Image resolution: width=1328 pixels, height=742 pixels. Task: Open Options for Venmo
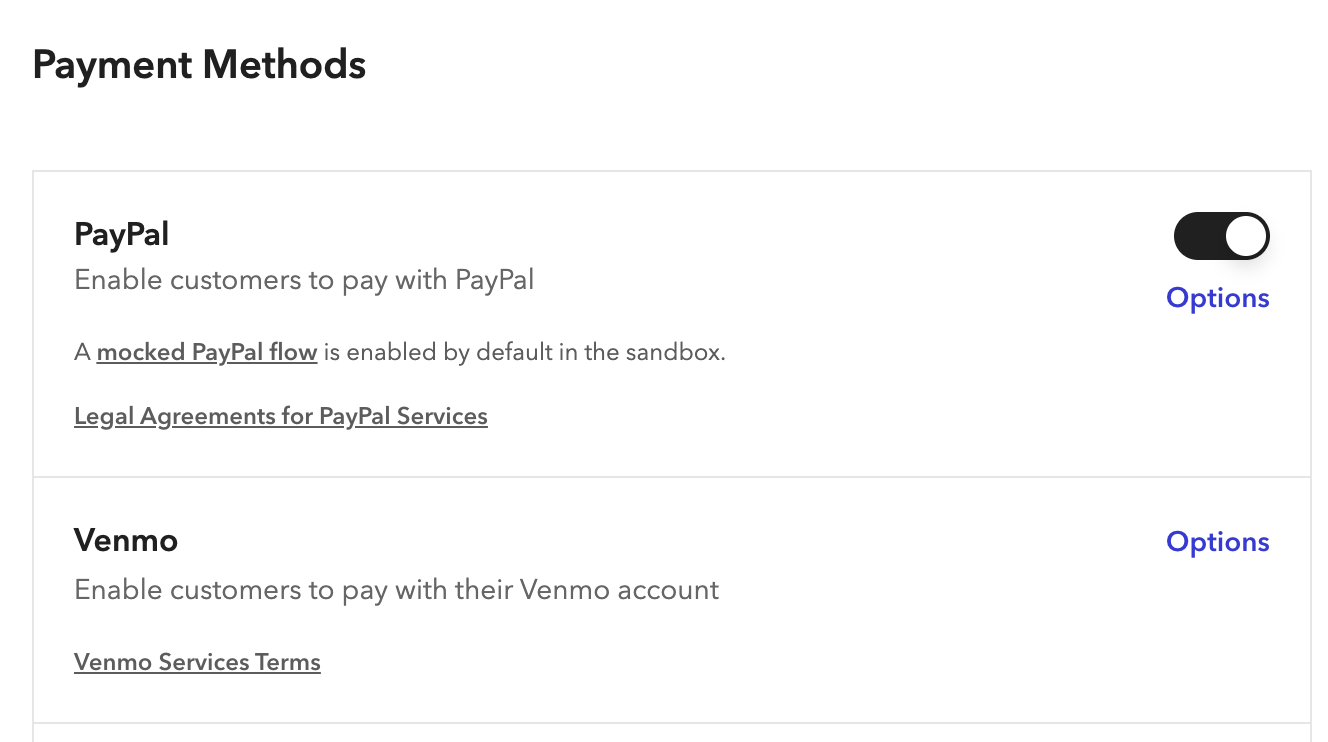[1217, 542]
